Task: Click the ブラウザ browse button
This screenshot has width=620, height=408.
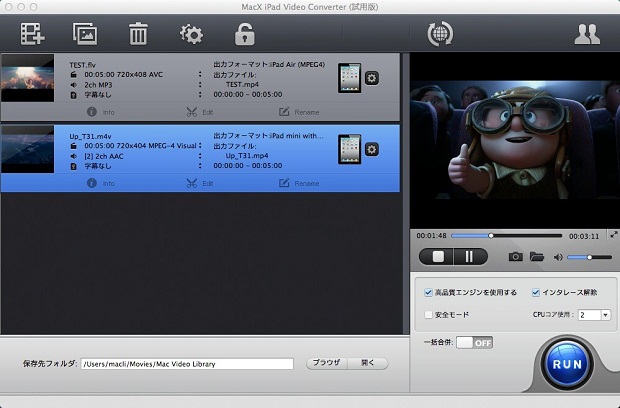Action: (x=327, y=363)
